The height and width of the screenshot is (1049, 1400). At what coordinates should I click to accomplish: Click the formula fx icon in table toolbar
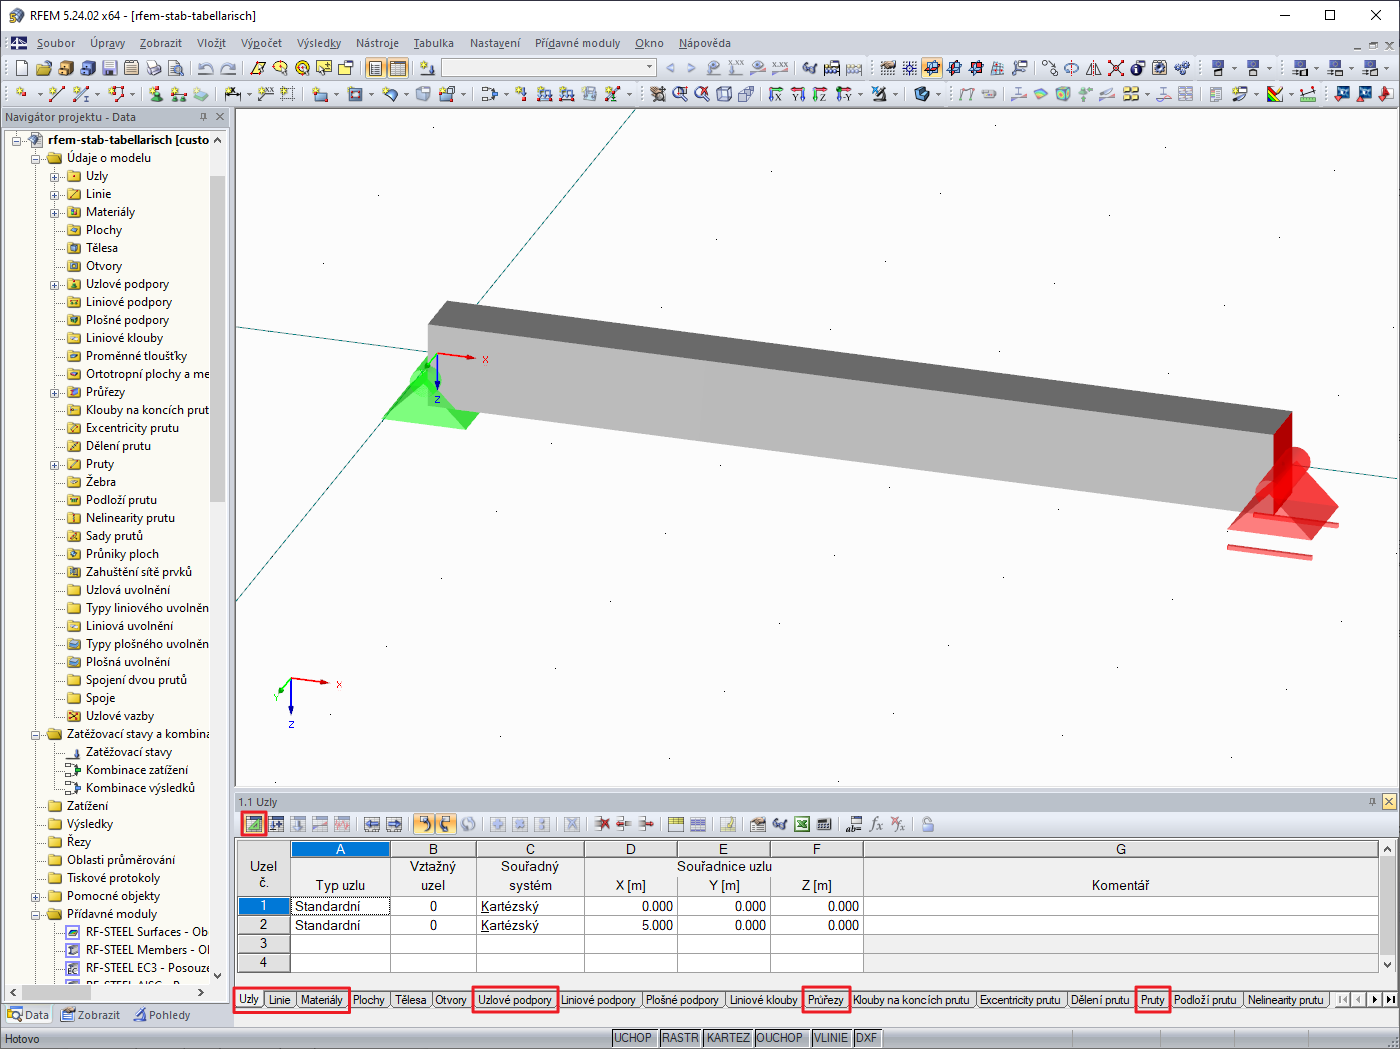click(x=876, y=824)
